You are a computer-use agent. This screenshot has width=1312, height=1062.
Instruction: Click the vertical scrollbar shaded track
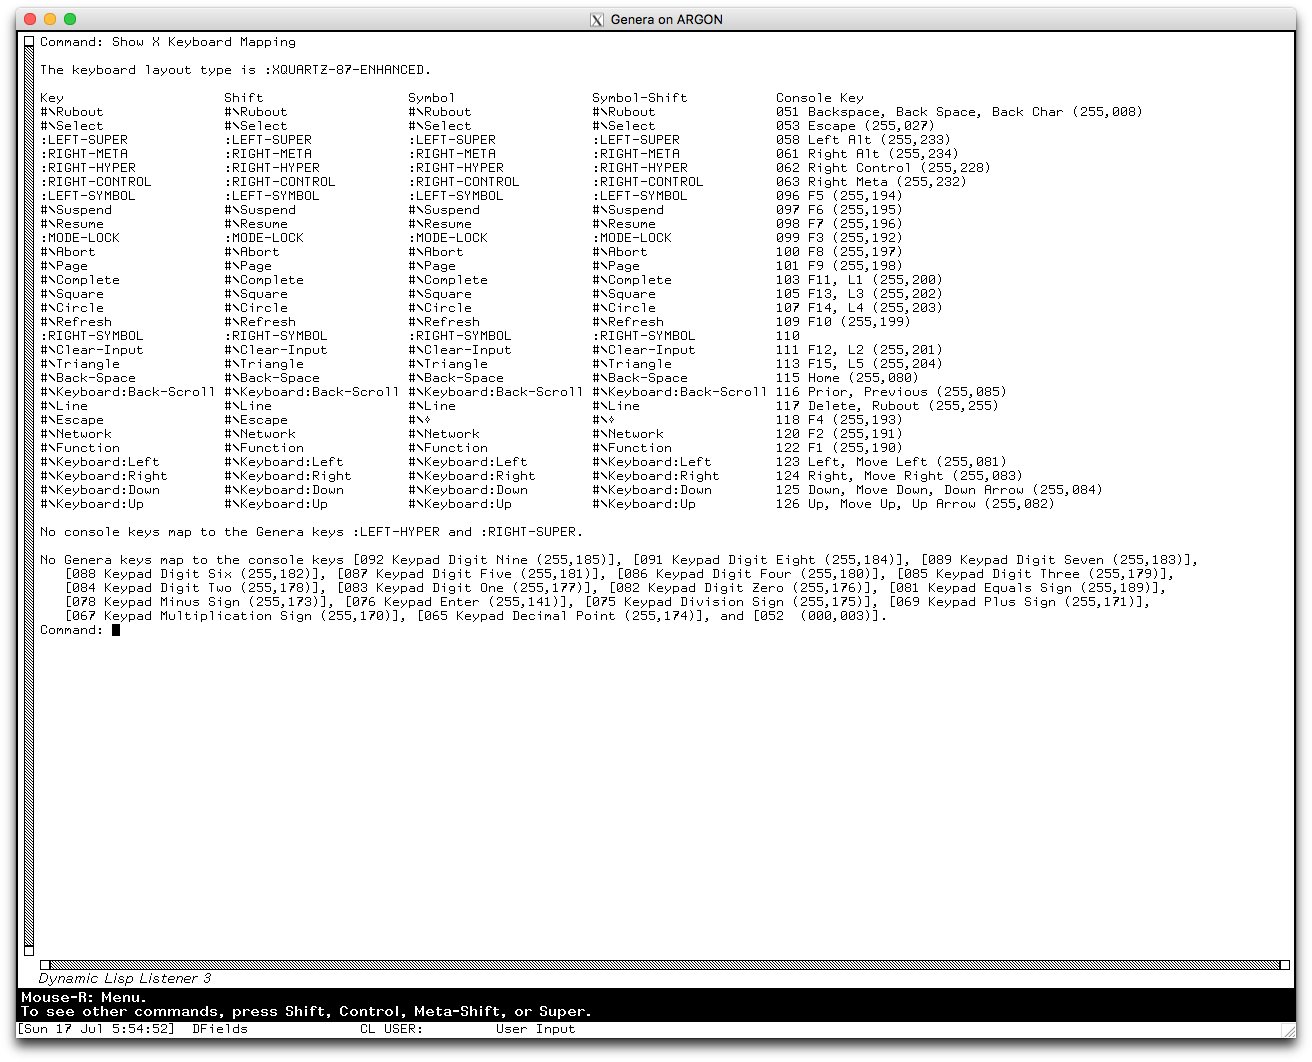(x=29, y=500)
